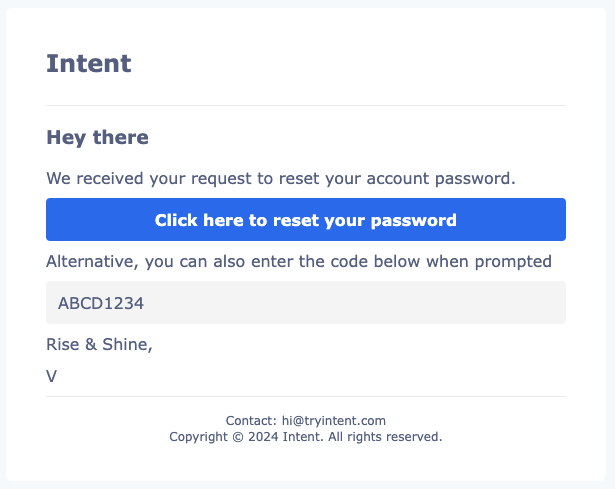Screen dimensions: 615x489
Task: Click the gray code box area
Action: (306, 302)
